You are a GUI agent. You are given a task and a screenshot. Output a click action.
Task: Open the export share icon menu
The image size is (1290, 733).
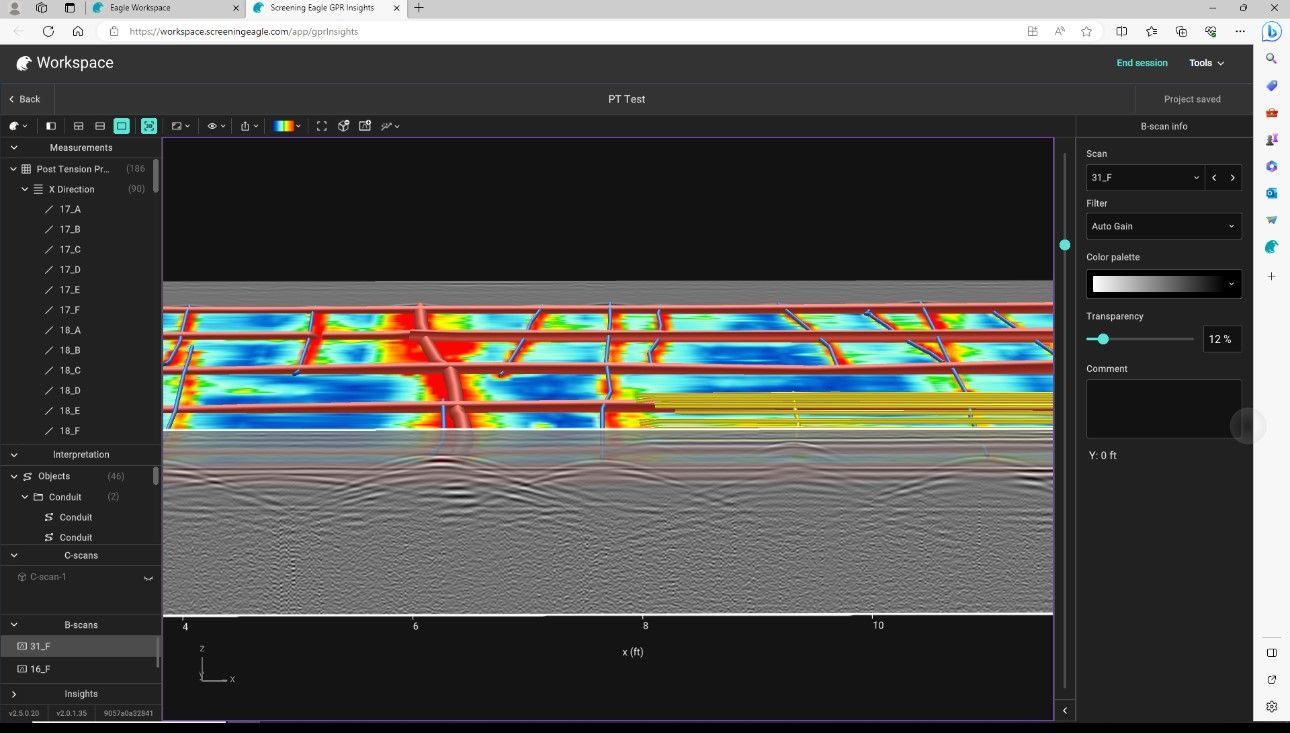(249, 126)
